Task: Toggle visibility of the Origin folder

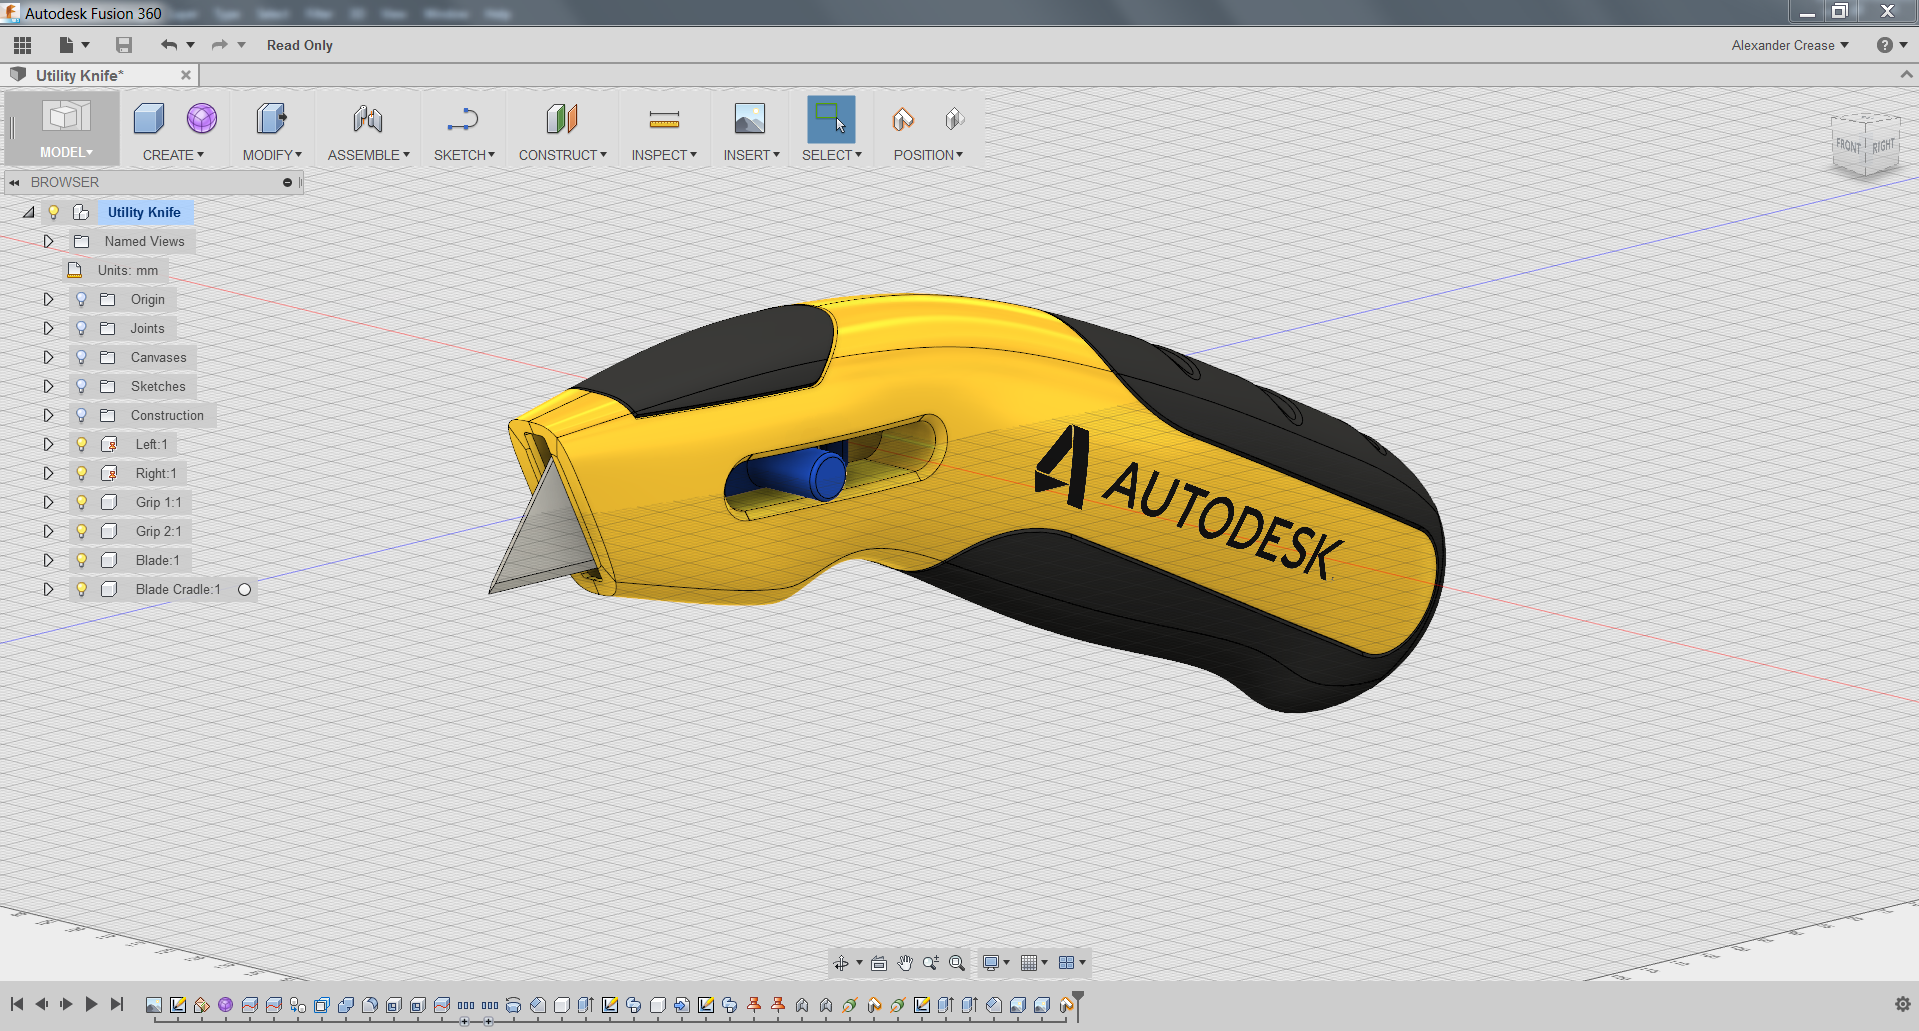Action: coord(80,298)
